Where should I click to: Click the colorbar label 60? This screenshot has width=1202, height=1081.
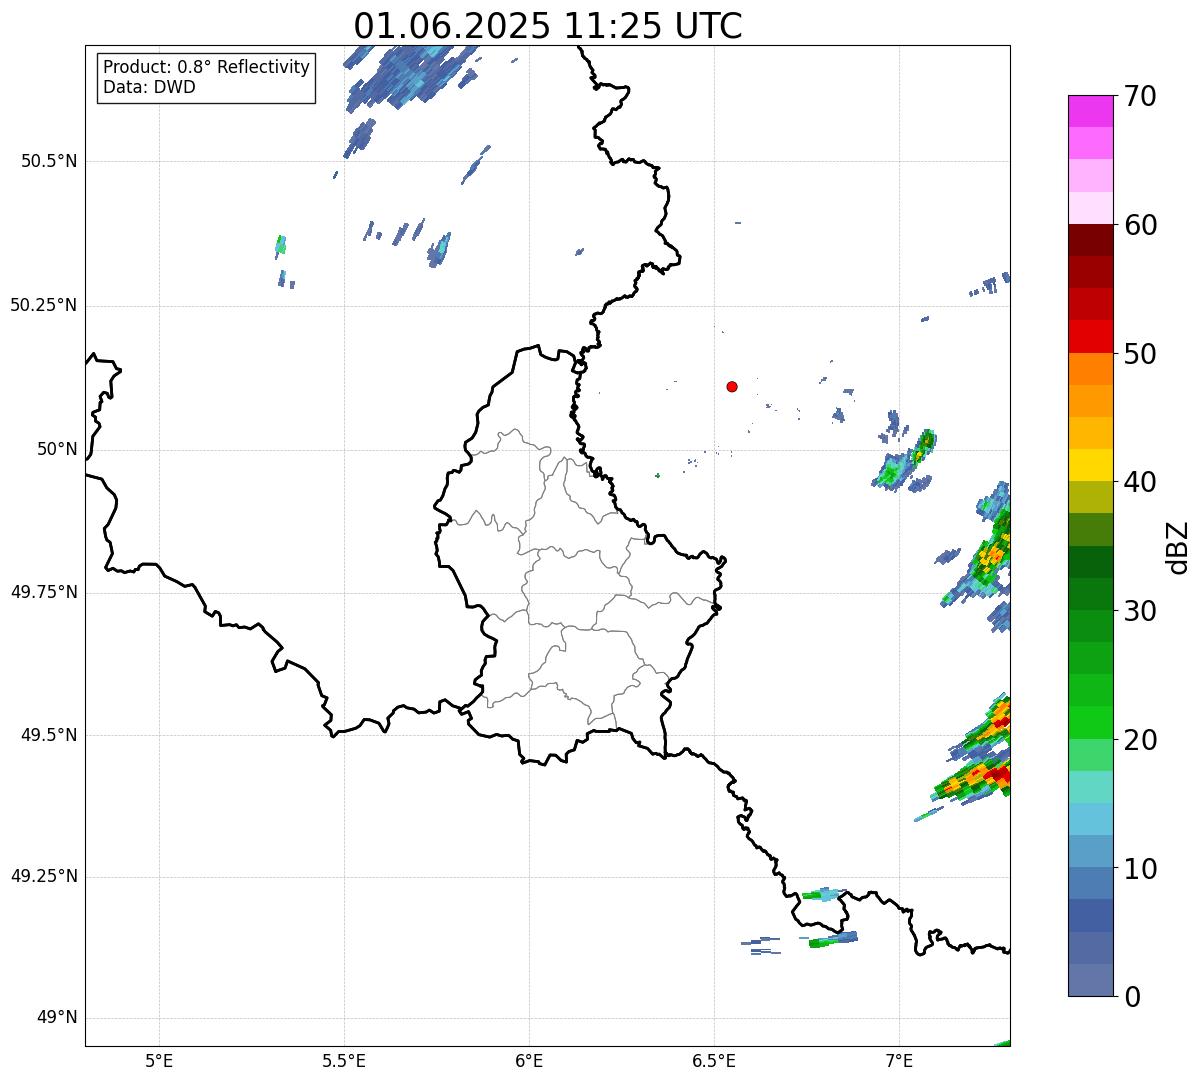tap(1140, 225)
